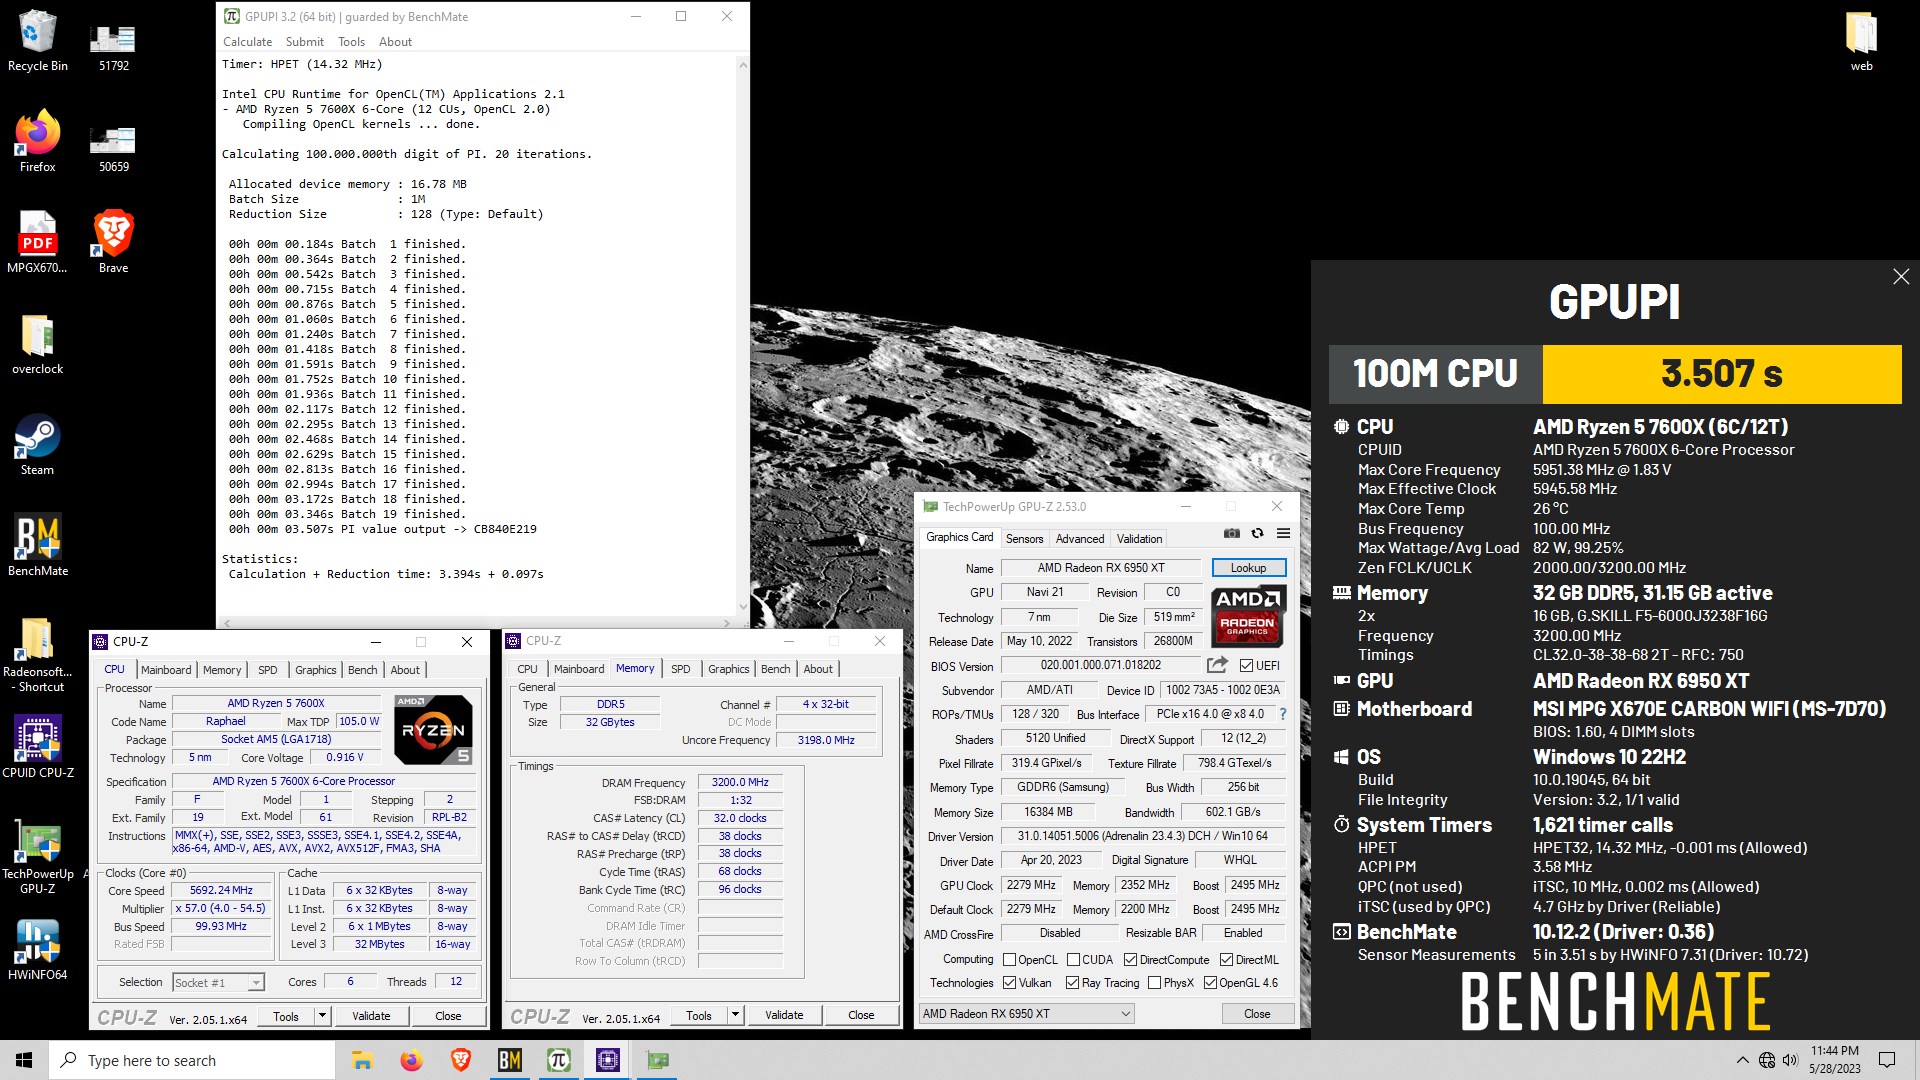This screenshot has height=1080, width=1920.
Task: Toggle the DirectML checkbox
Action: pos(1226,960)
